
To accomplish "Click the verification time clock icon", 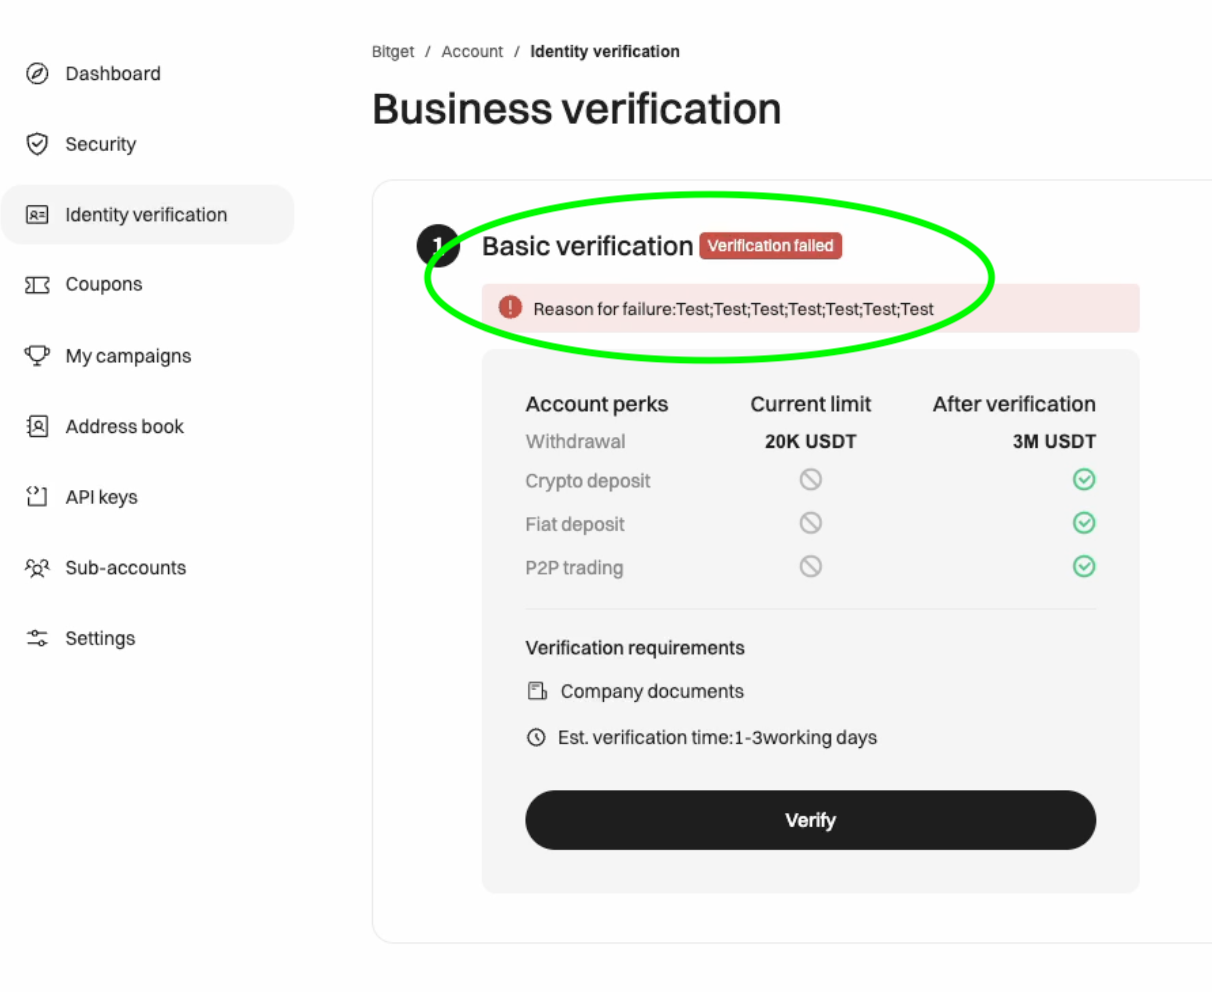I will (x=536, y=737).
